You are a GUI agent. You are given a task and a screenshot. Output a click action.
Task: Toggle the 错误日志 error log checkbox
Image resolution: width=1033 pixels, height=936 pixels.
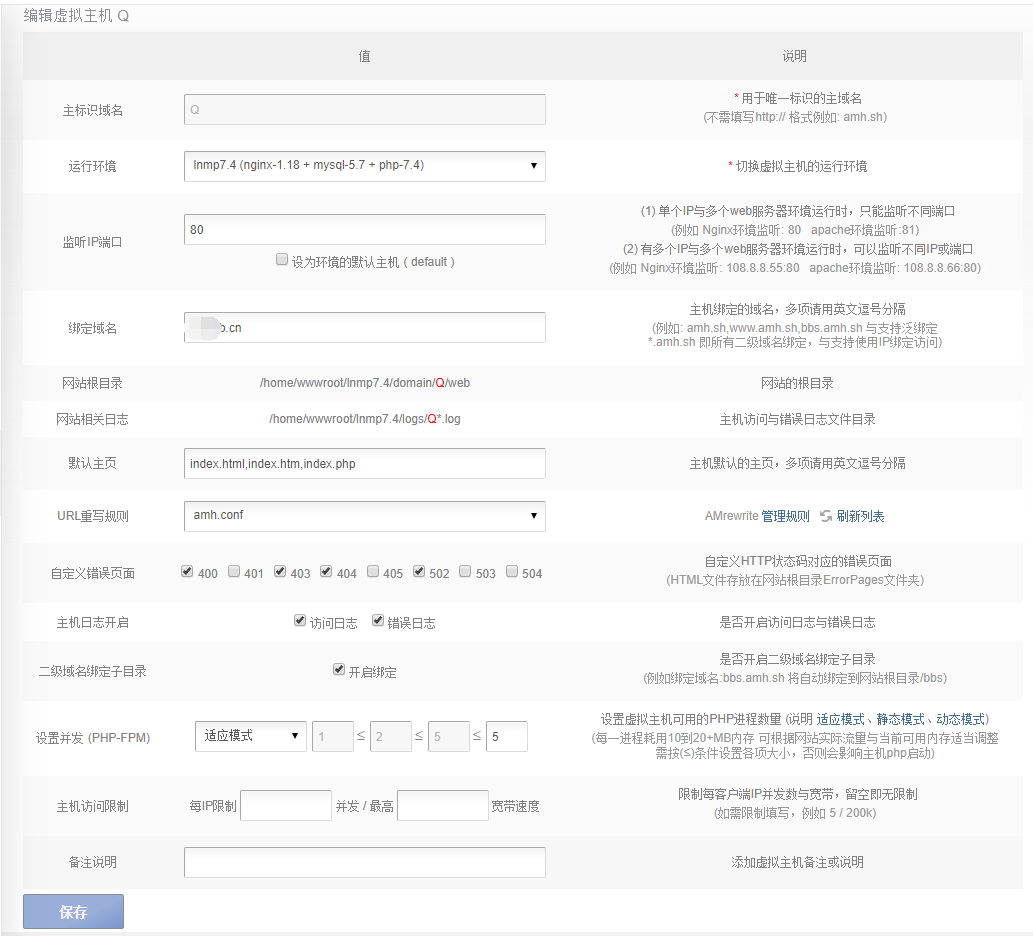pyautogui.click(x=378, y=621)
